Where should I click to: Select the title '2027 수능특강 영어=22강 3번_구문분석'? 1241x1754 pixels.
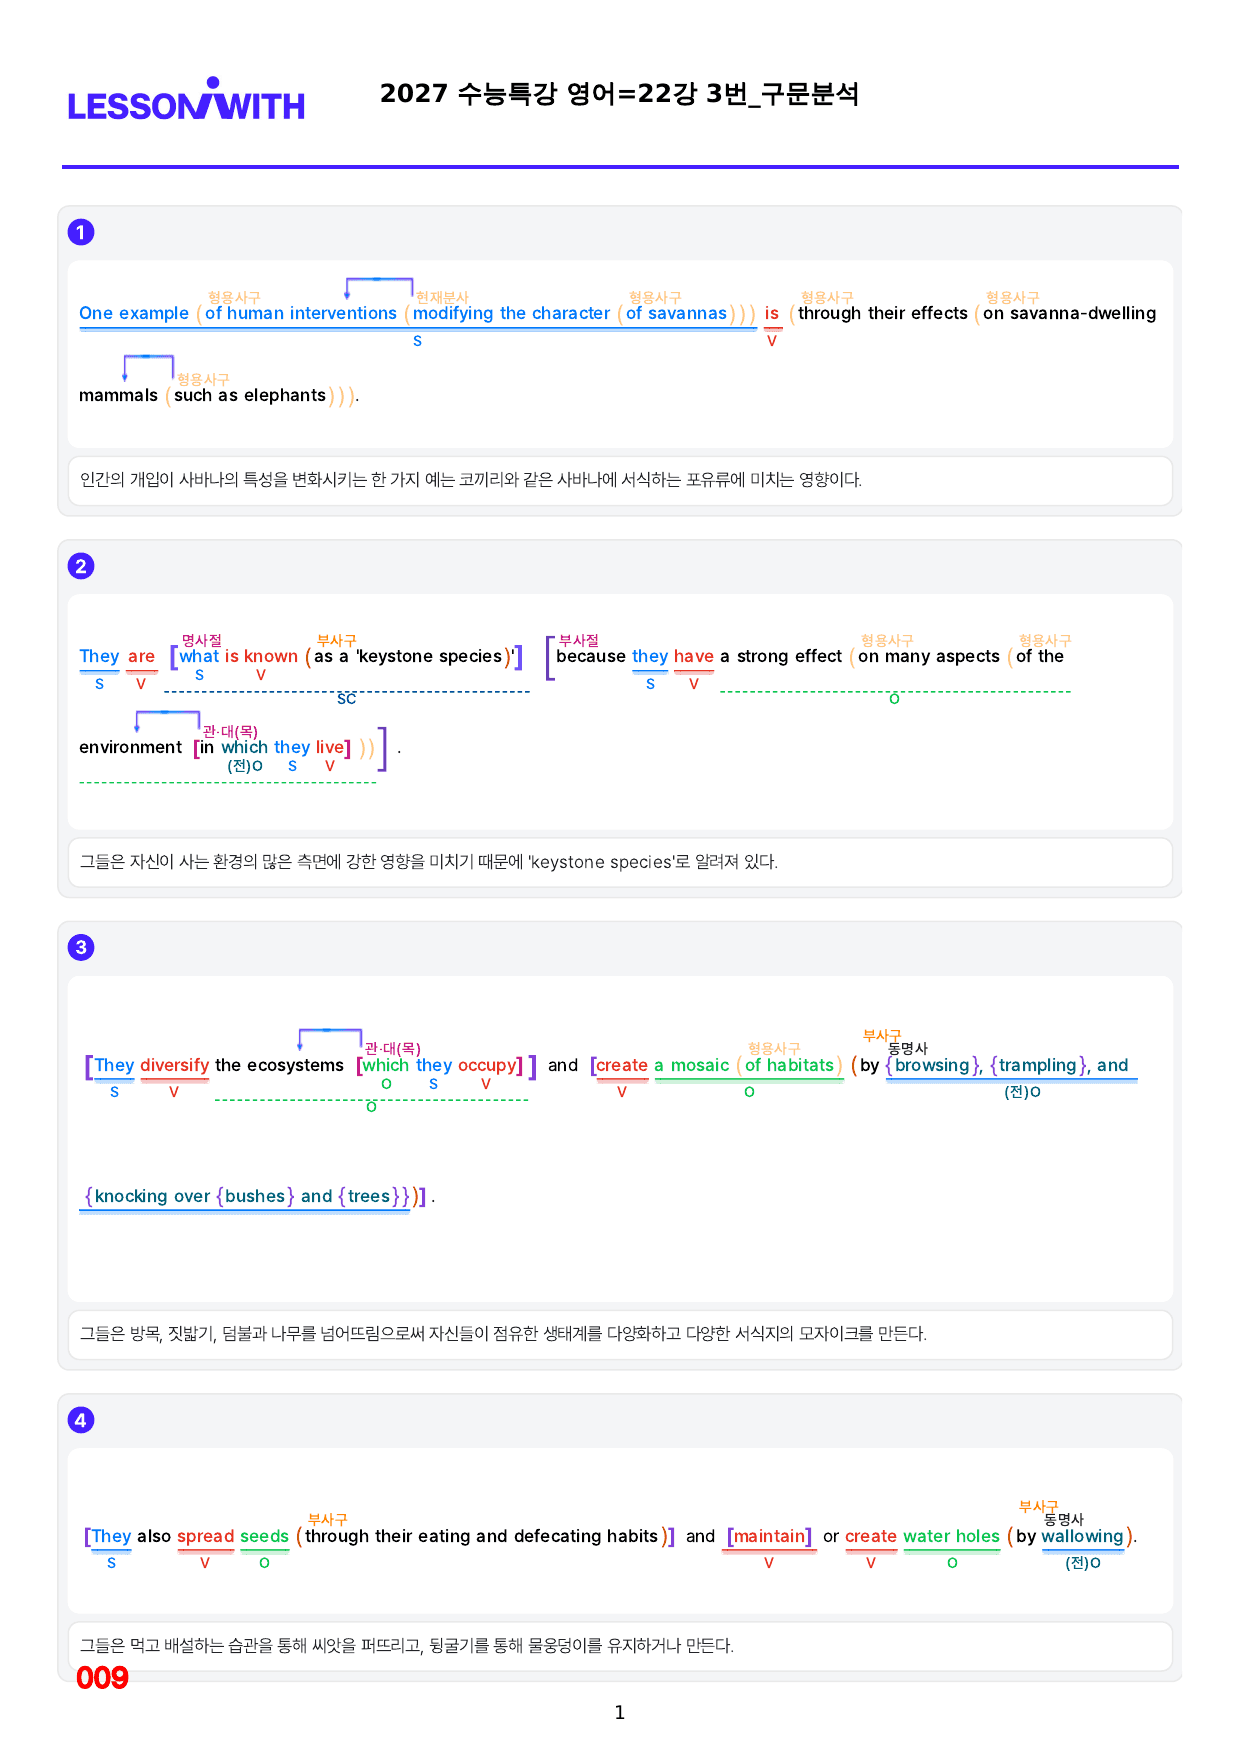tap(619, 94)
